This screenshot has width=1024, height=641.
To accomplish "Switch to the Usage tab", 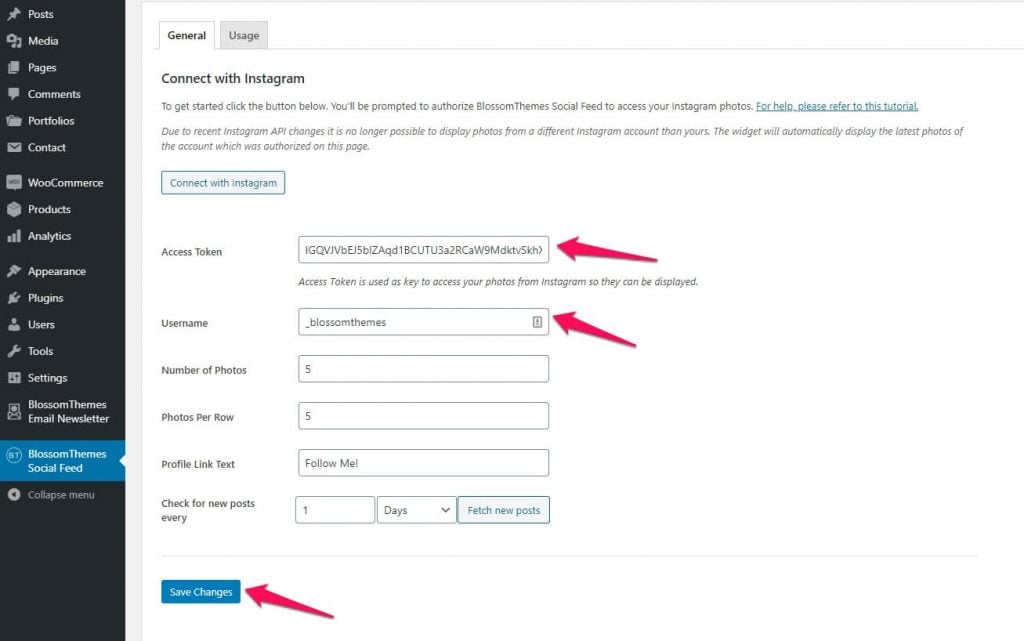I will (x=243, y=34).
